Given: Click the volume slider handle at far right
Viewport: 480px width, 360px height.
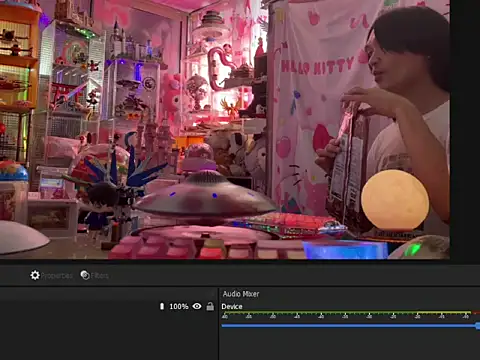Looking at the screenshot, I should [x=478, y=326].
